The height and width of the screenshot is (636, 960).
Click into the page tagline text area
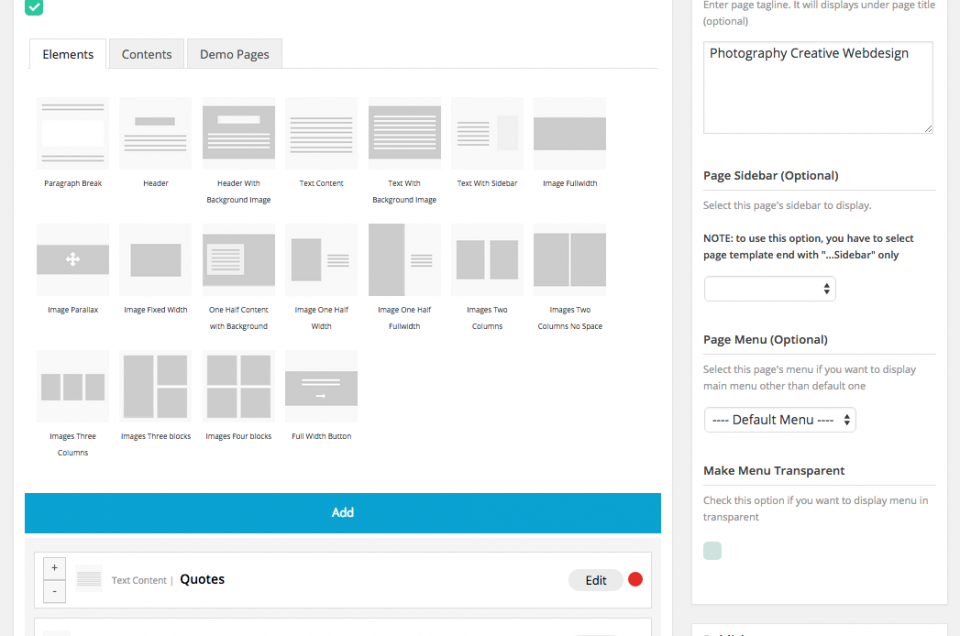[818, 88]
